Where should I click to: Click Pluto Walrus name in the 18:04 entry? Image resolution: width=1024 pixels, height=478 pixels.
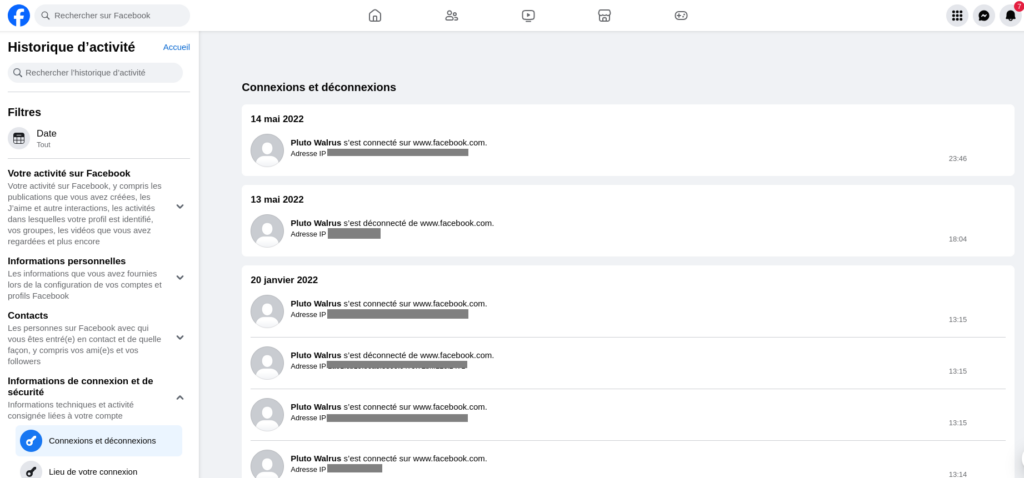(316, 223)
